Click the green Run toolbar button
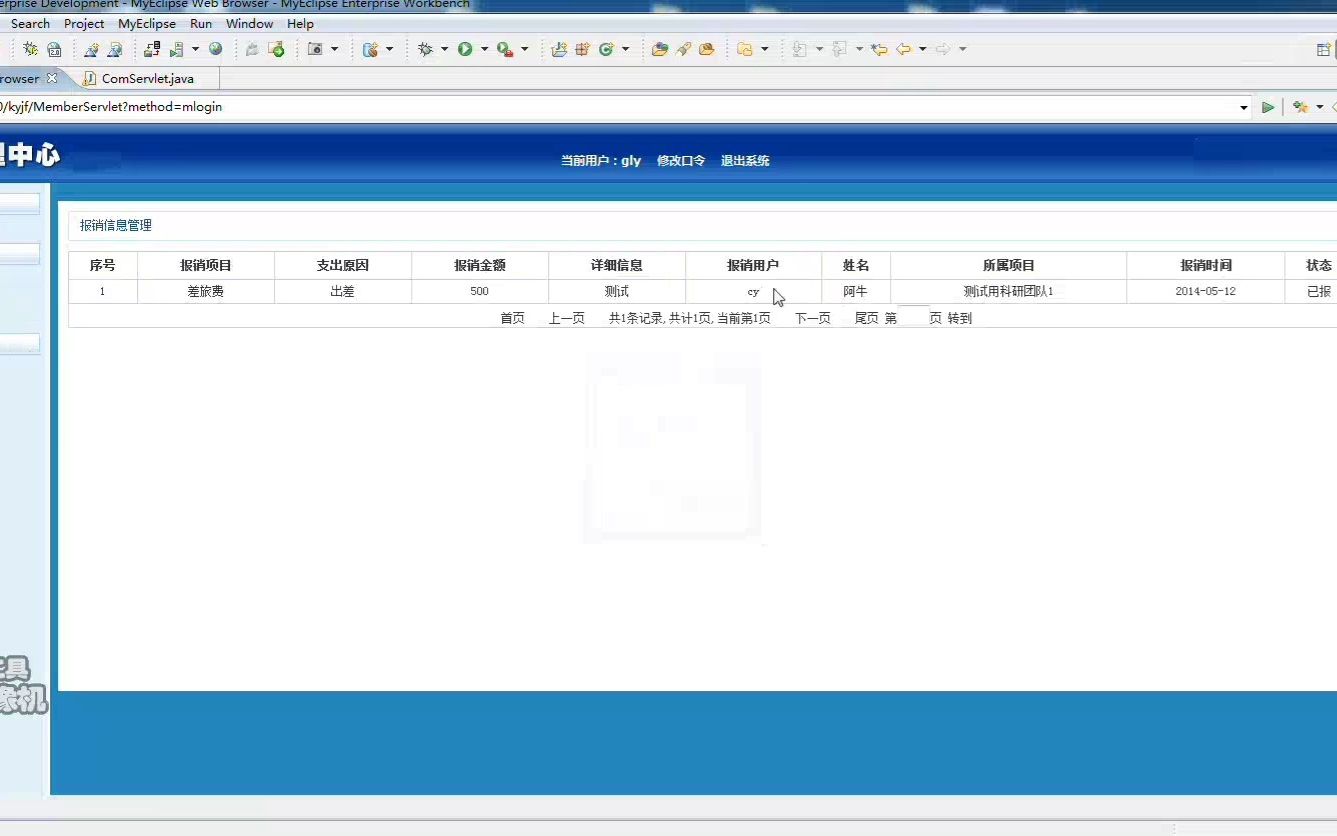The height and width of the screenshot is (836, 1337). [x=465, y=49]
